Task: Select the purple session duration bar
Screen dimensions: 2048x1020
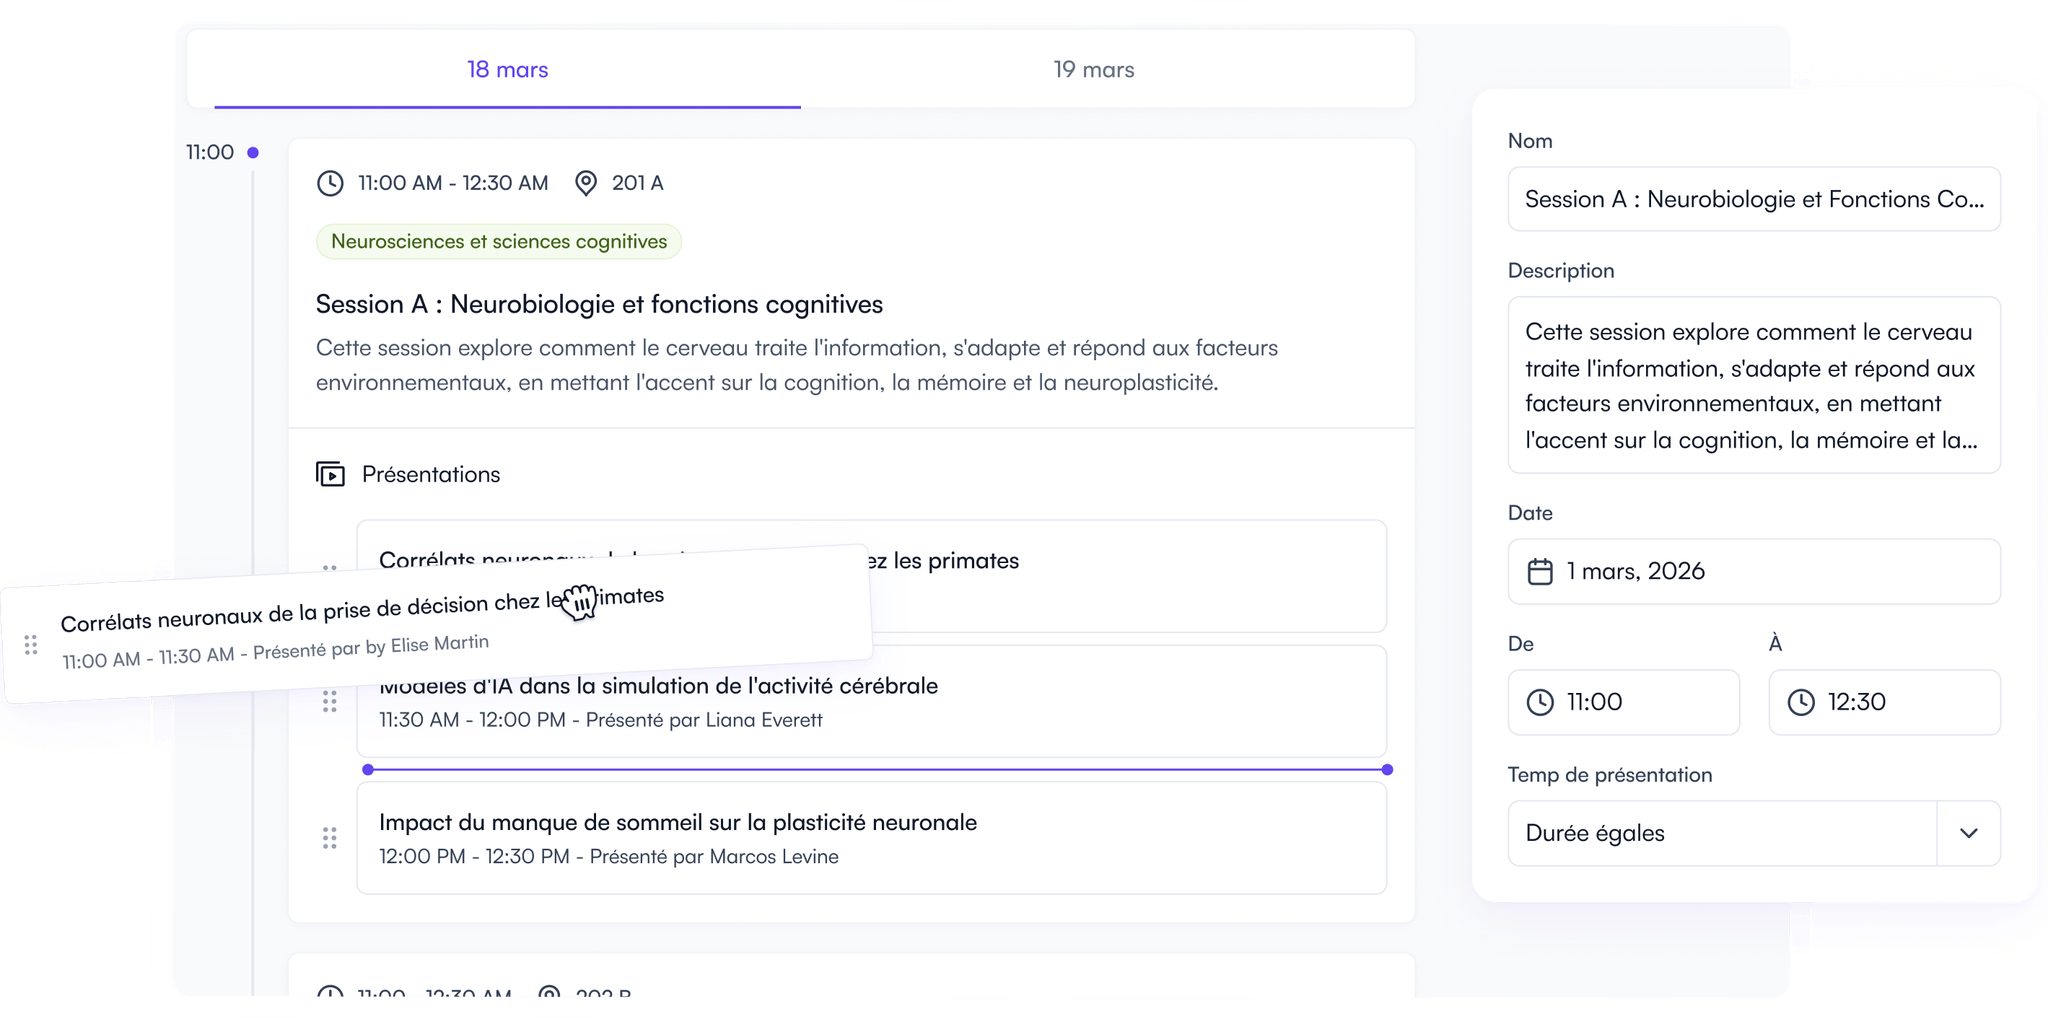Action: click(875, 769)
